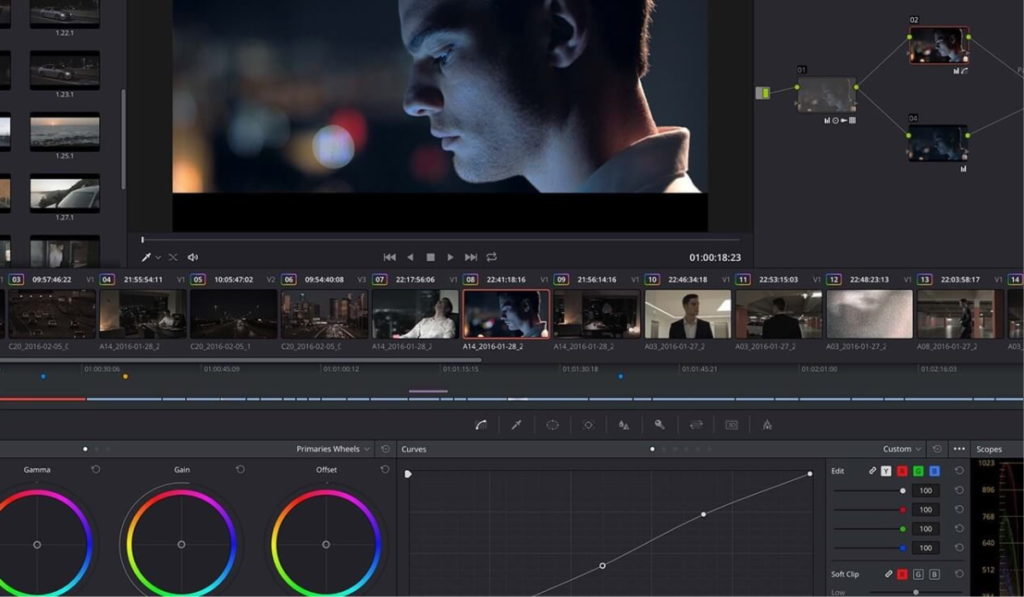Reset all Primaries Wheels adjustments
Image resolution: width=1024 pixels, height=597 pixels.
pyautogui.click(x=385, y=449)
